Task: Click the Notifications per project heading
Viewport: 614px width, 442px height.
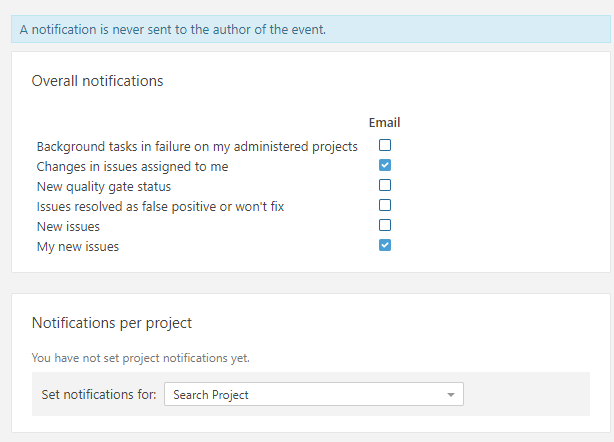Action: coord(111,323)
